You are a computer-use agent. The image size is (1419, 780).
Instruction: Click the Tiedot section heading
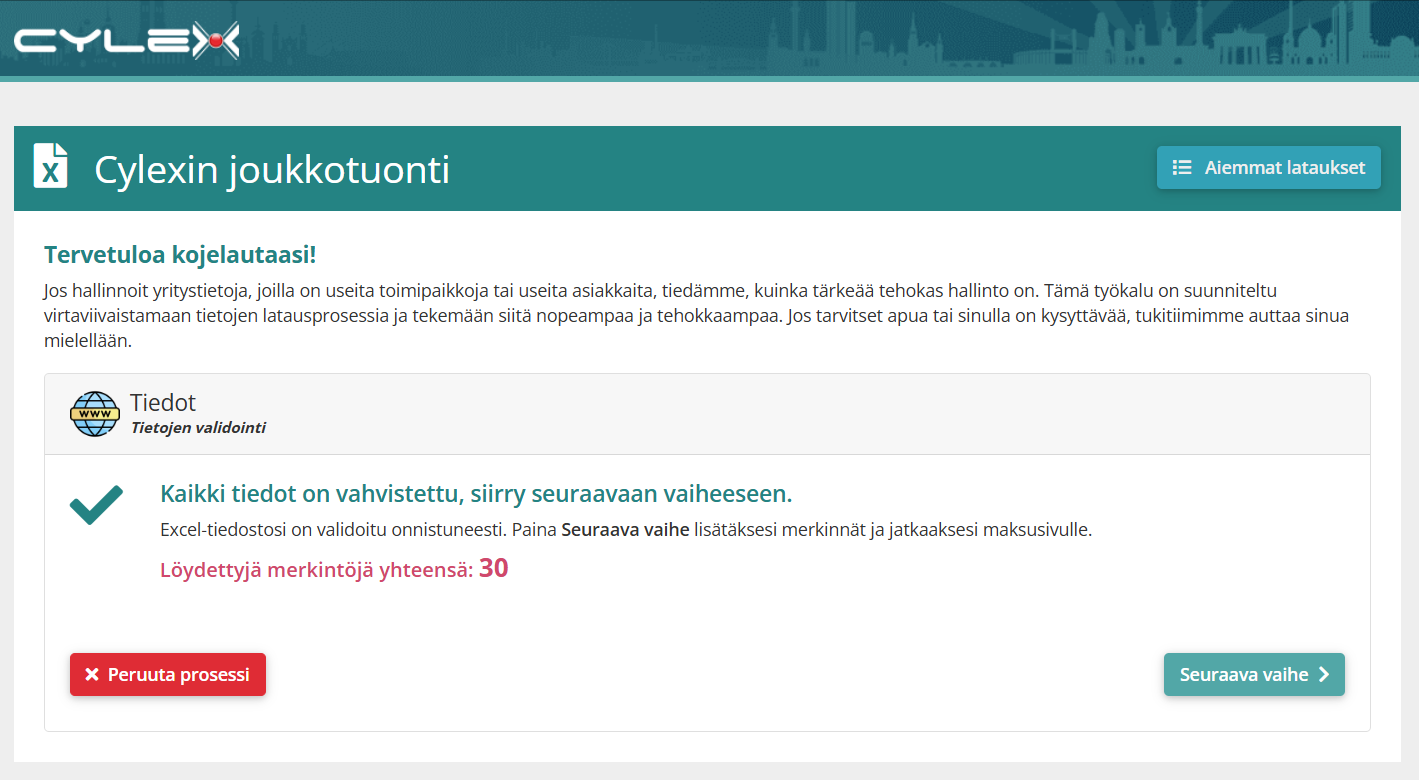pos(163,403)
